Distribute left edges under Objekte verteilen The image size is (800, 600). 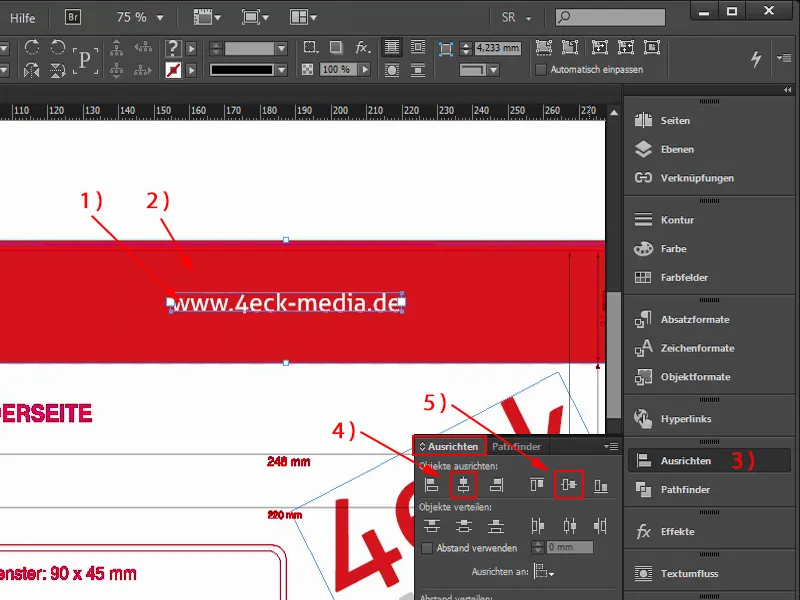click(537, 526)
